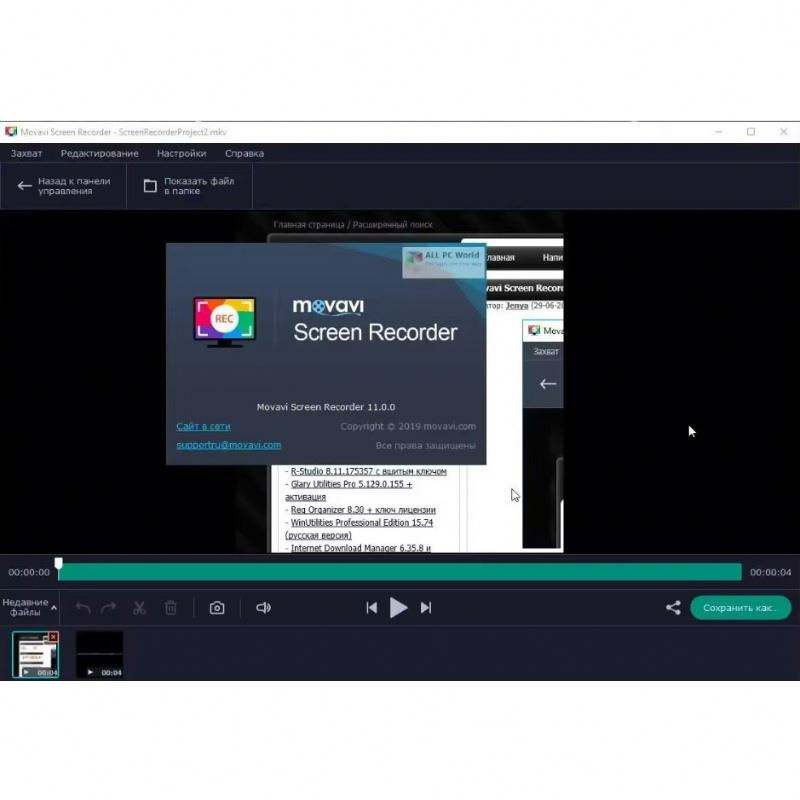The height and width of the screenshot is (800, 800).
Task: Click the REC monitor logo in About dialog
Action: [x=225, y=322]
